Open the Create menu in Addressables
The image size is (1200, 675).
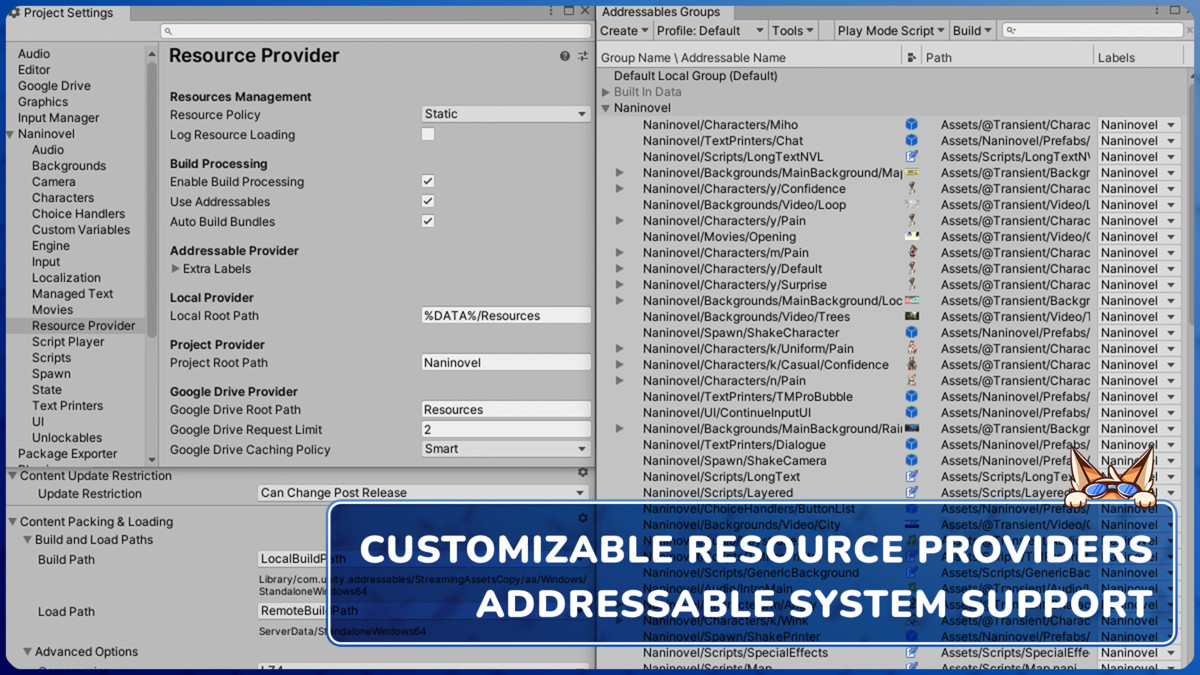tap(624, 31)
